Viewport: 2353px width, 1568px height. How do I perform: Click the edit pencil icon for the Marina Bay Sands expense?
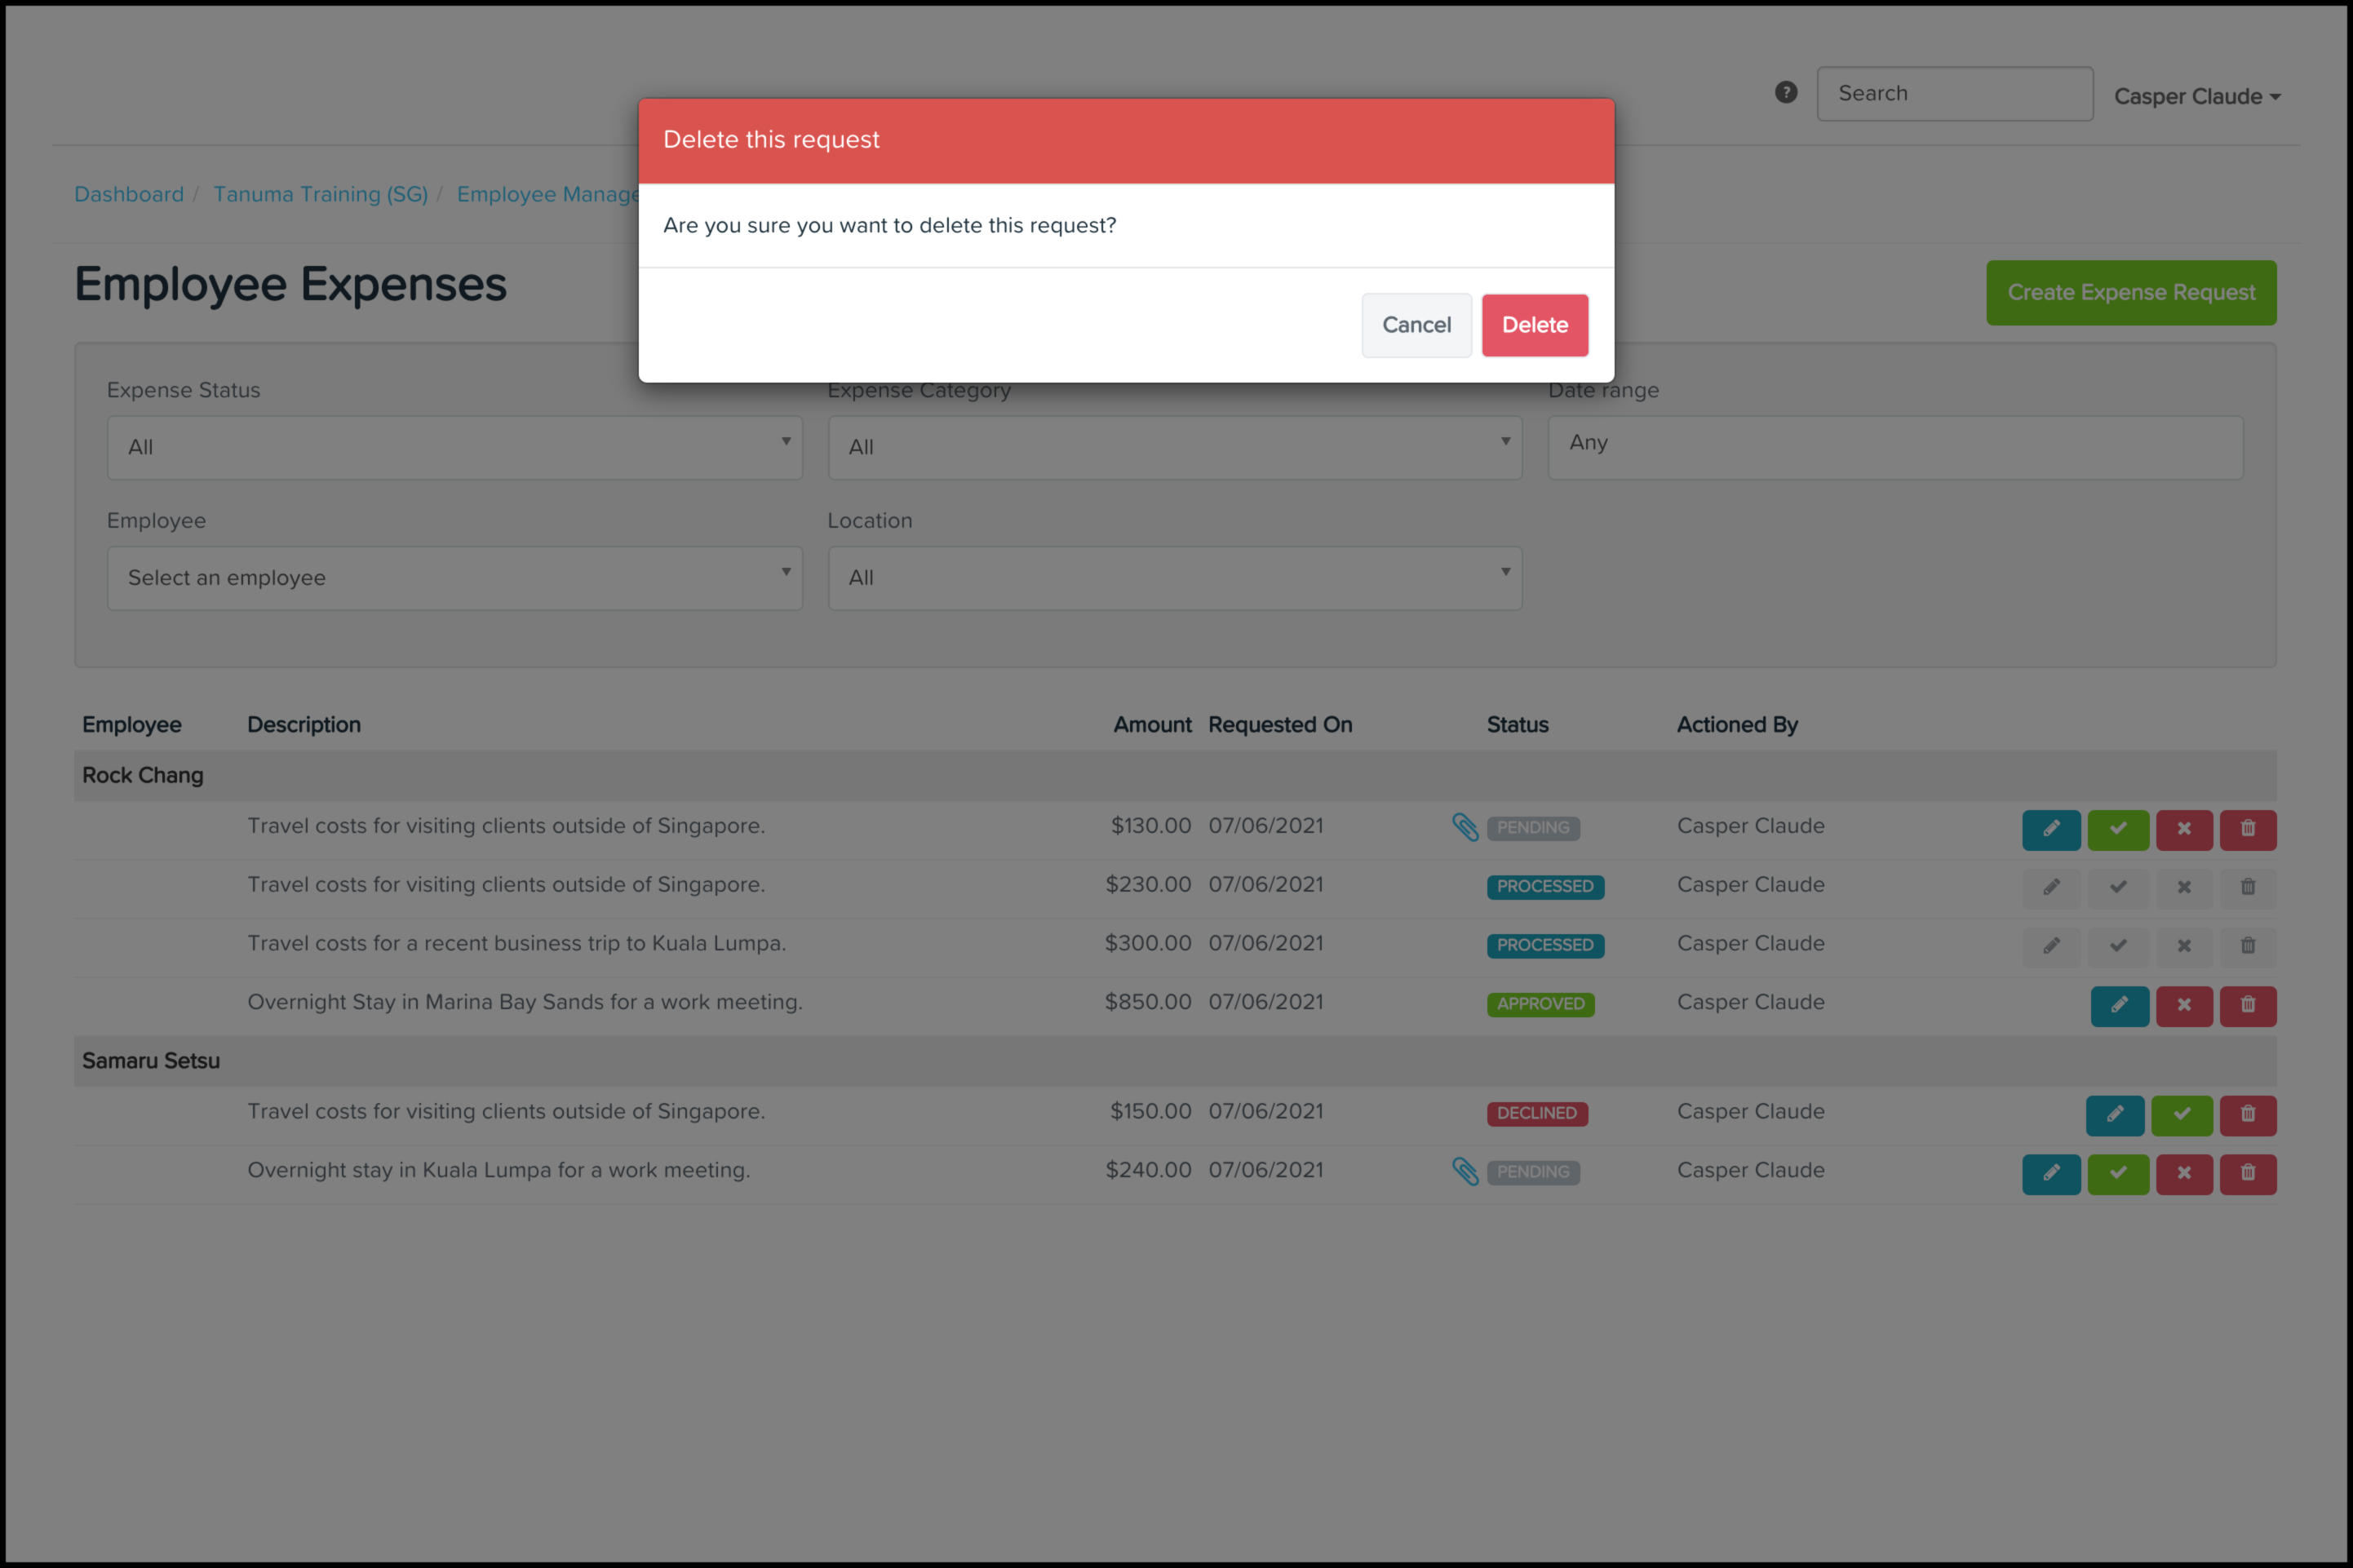tap(2118, 1005)
